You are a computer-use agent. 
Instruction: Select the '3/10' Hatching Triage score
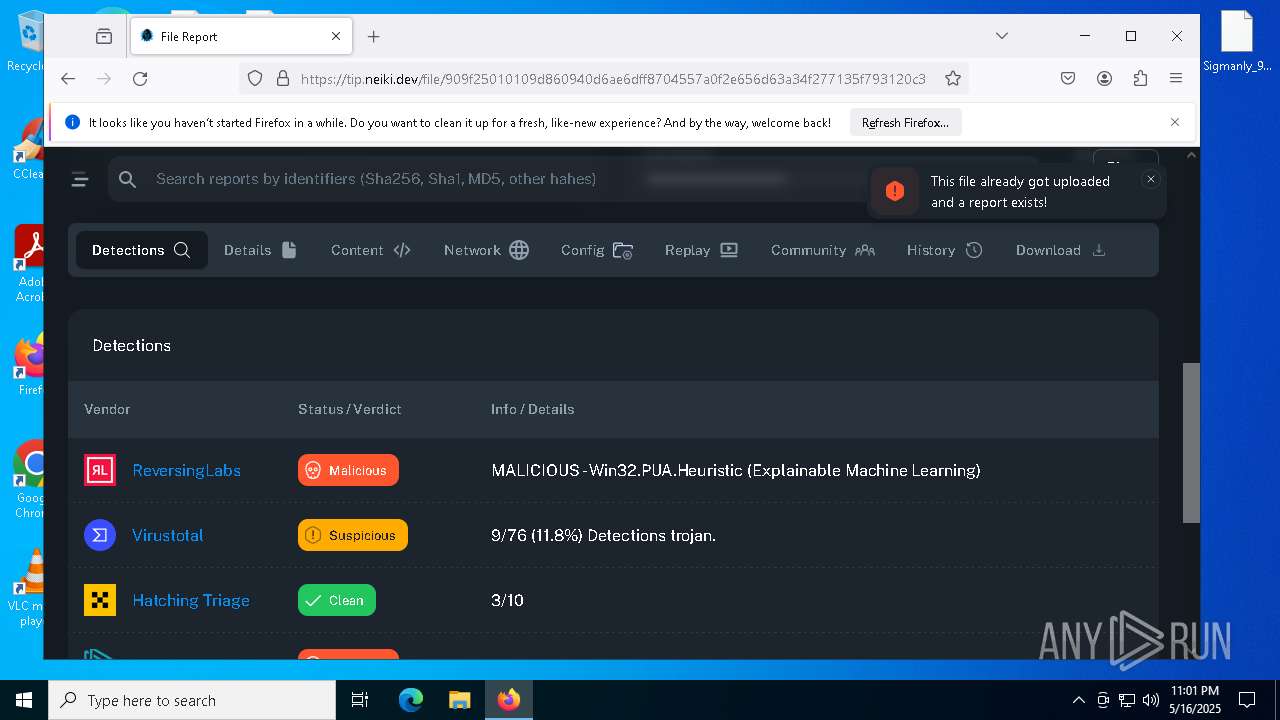point(507,600)
